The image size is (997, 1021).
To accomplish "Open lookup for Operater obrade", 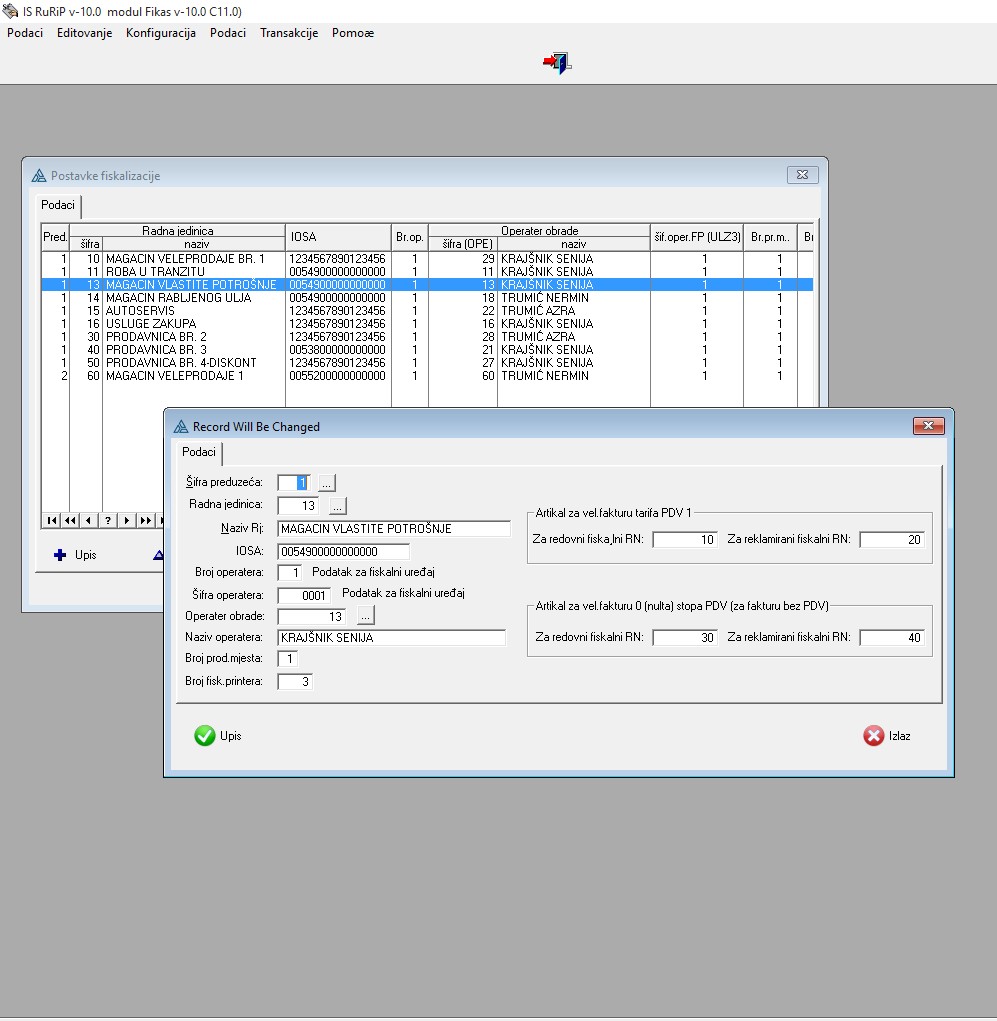I will [364, 615].
